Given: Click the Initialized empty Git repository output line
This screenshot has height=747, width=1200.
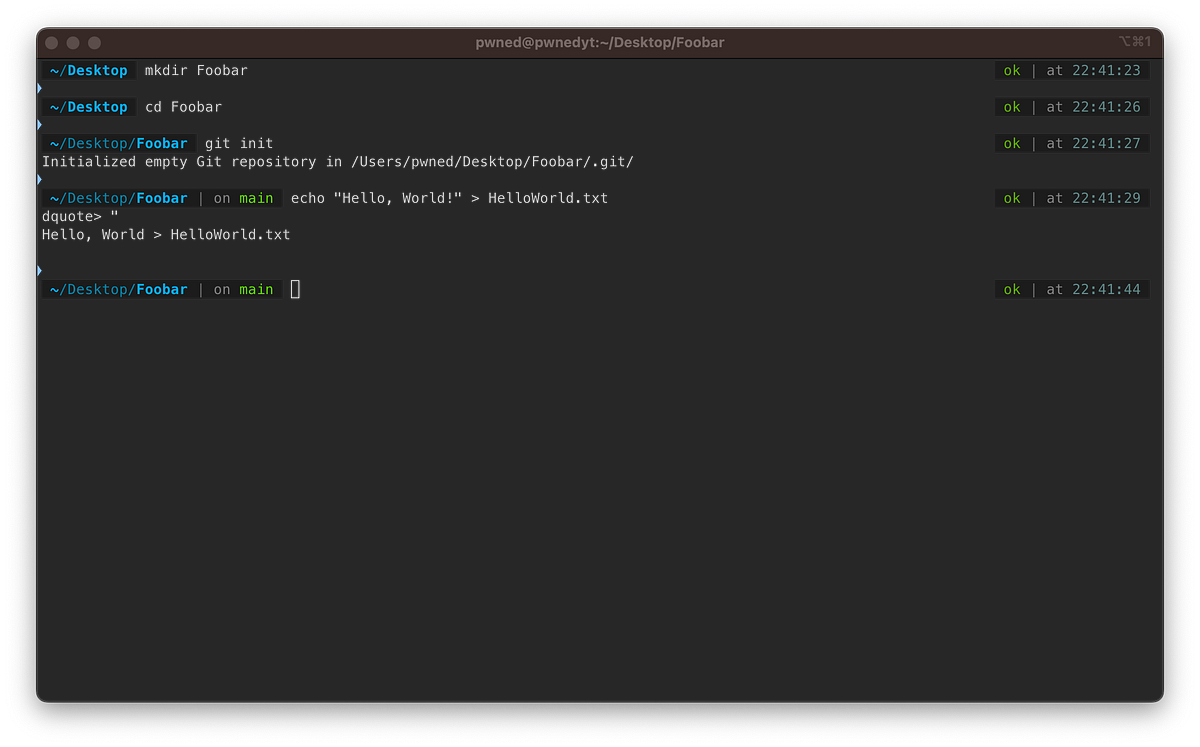Looking at the screenshot, I should tap(336, 161).
